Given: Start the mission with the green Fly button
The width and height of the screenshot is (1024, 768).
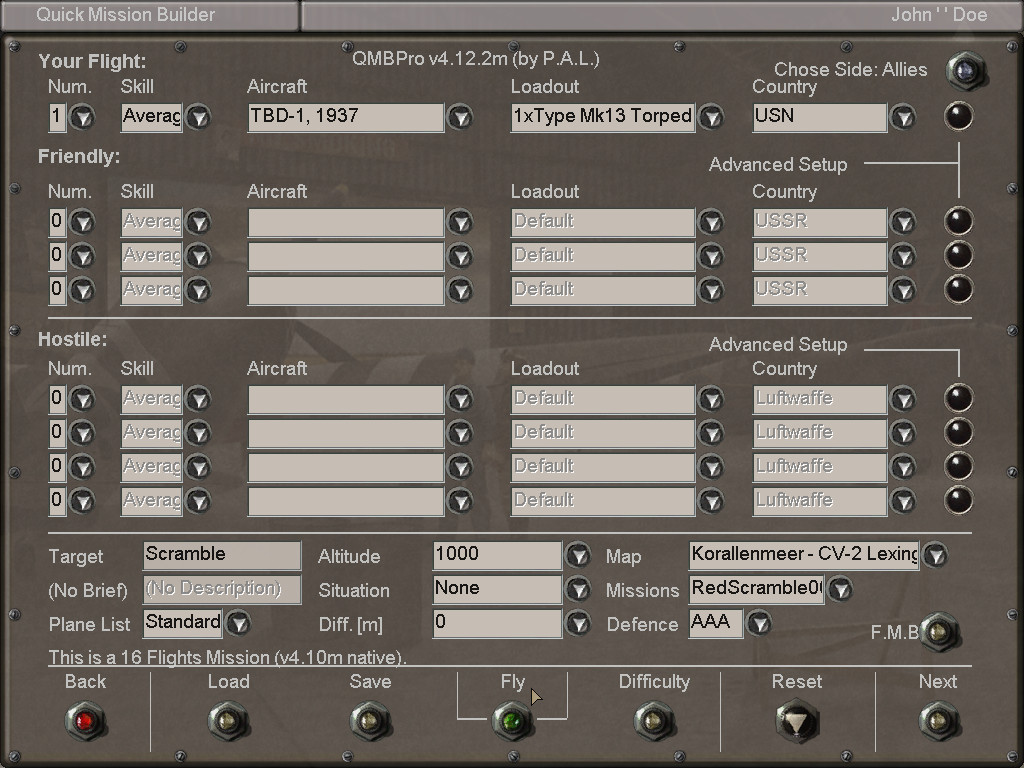Looking at the screenshot, I should pos(513,721).
